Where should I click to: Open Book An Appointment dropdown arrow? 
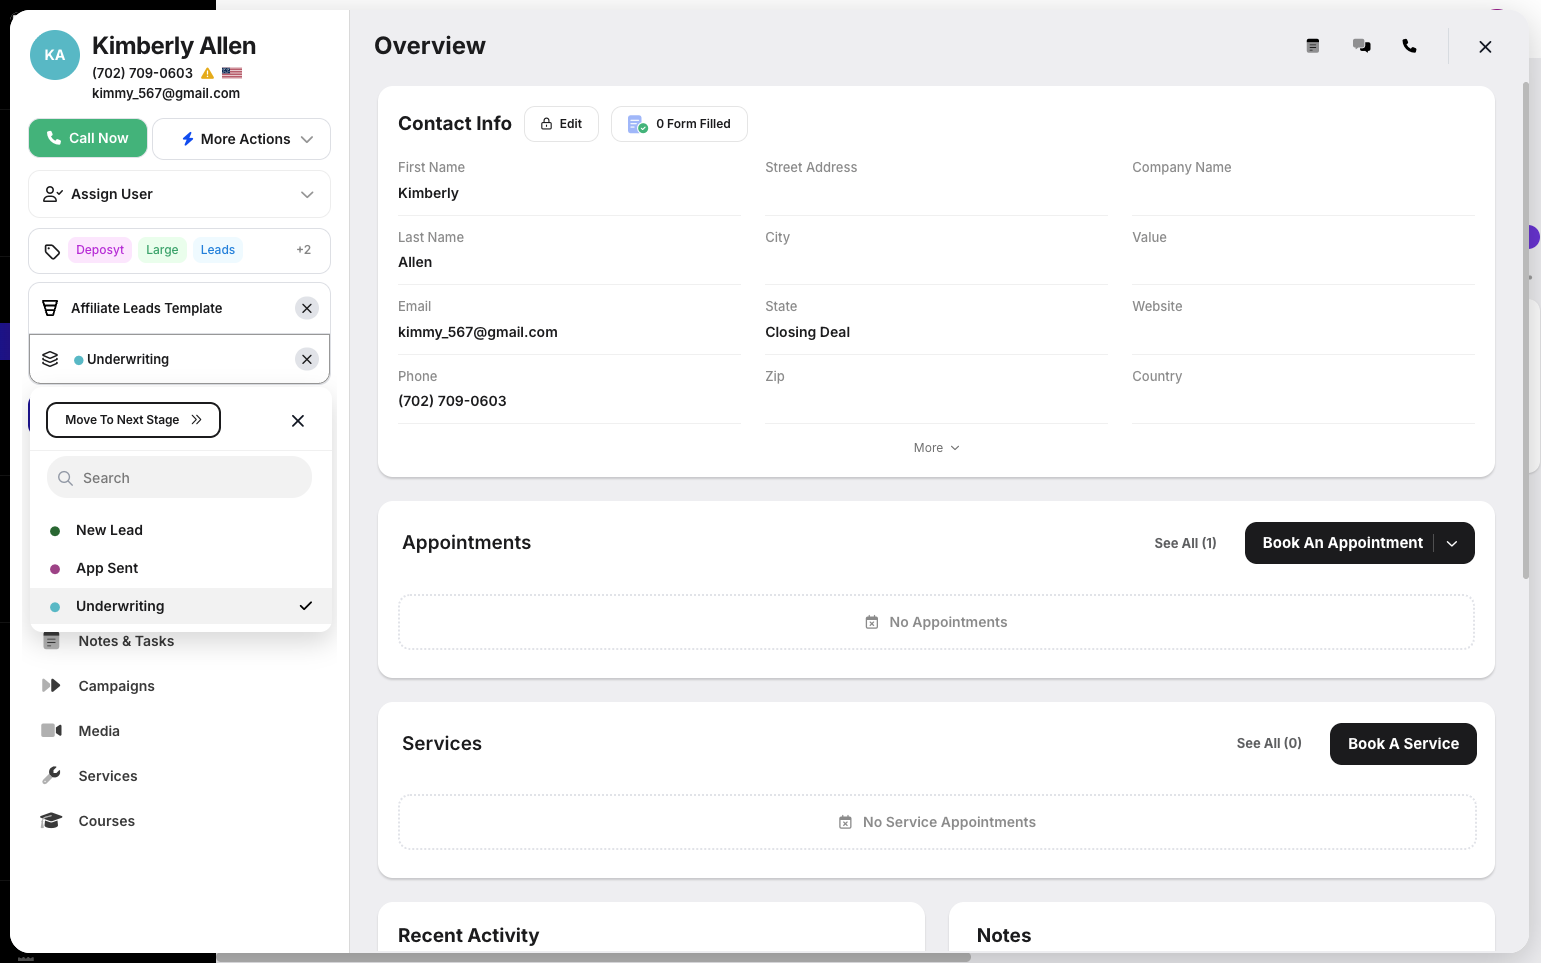[1452, 543]
